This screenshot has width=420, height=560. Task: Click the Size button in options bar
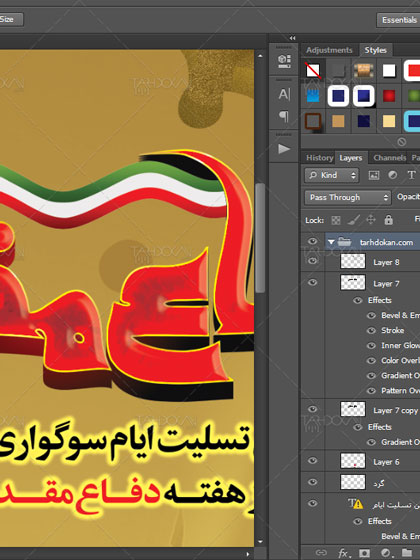pyautogui.click(x=11, y=19)
